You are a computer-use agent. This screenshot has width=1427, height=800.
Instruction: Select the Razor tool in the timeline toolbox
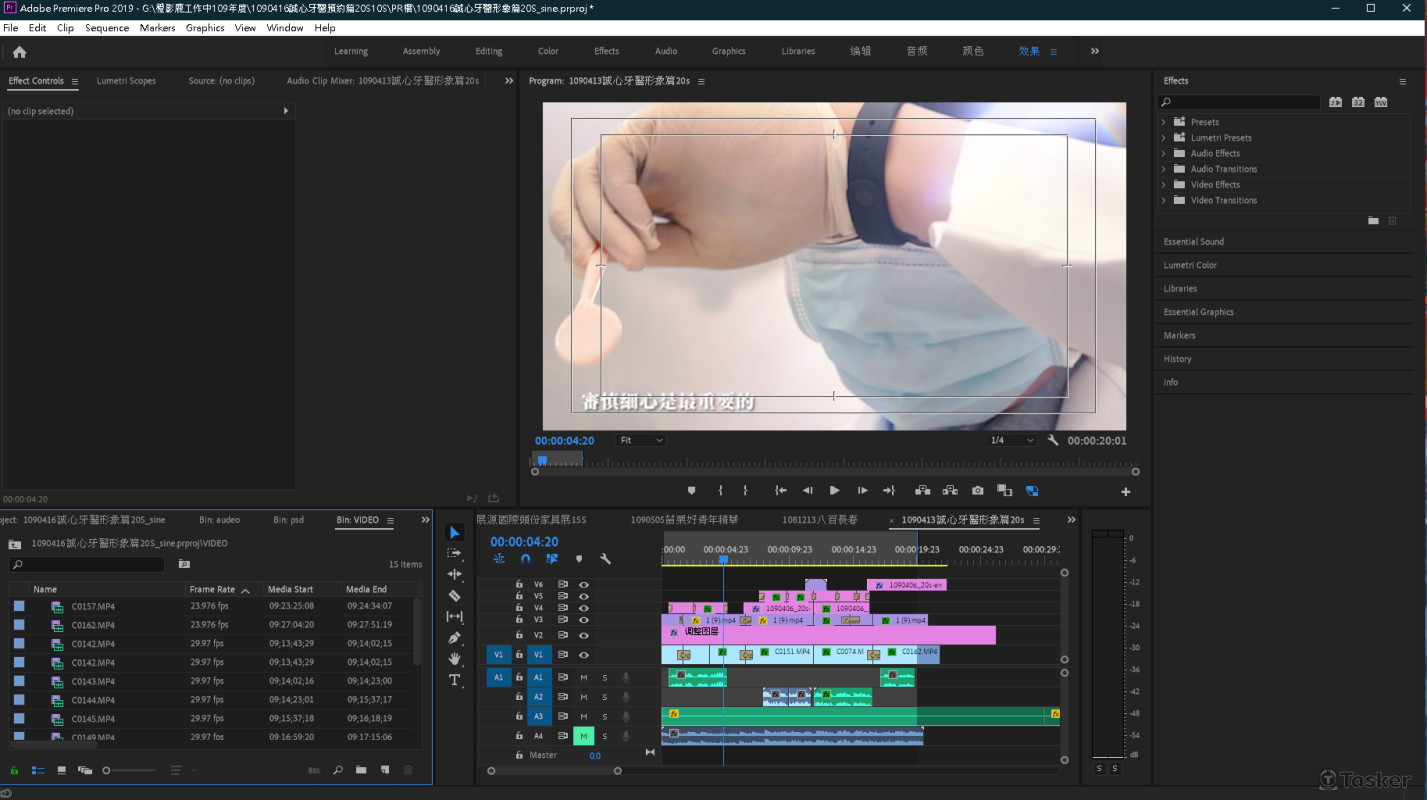[x=454, y=596]
